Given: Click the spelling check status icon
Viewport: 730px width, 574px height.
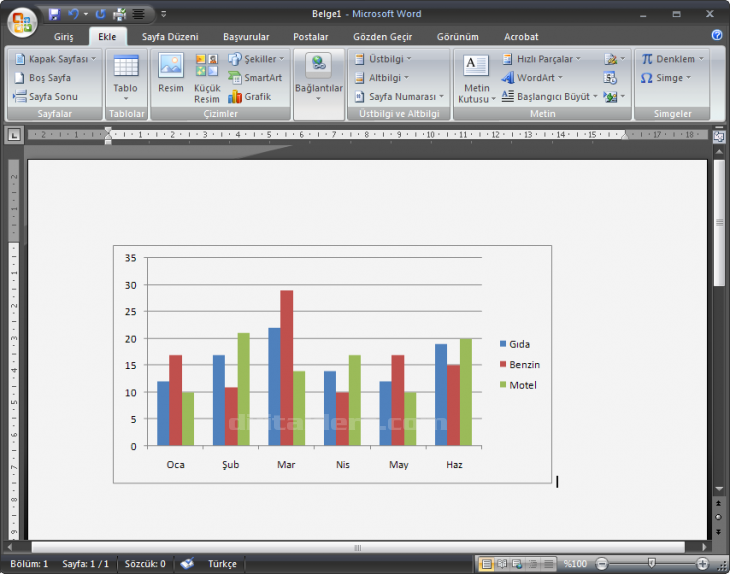Looking at the screenshot, I should [187, 563].
